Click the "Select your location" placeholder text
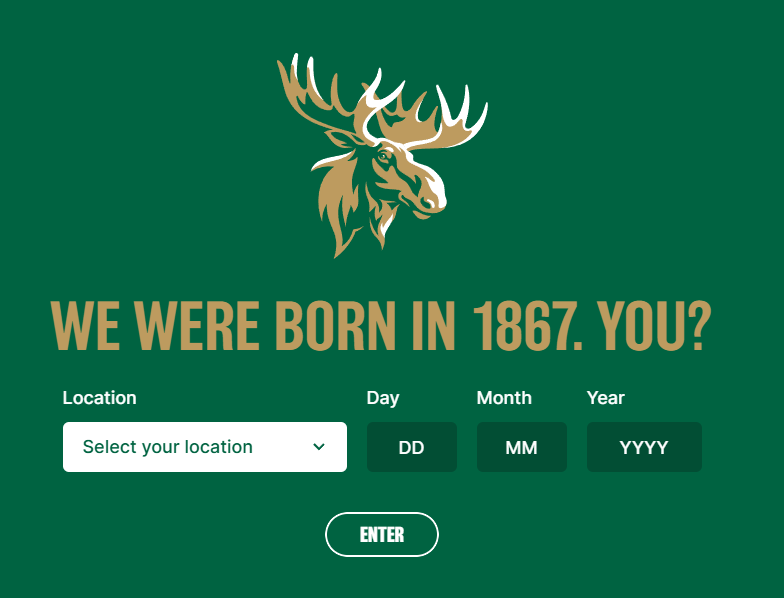Screen dimensions: 784x598 (168, 446)
